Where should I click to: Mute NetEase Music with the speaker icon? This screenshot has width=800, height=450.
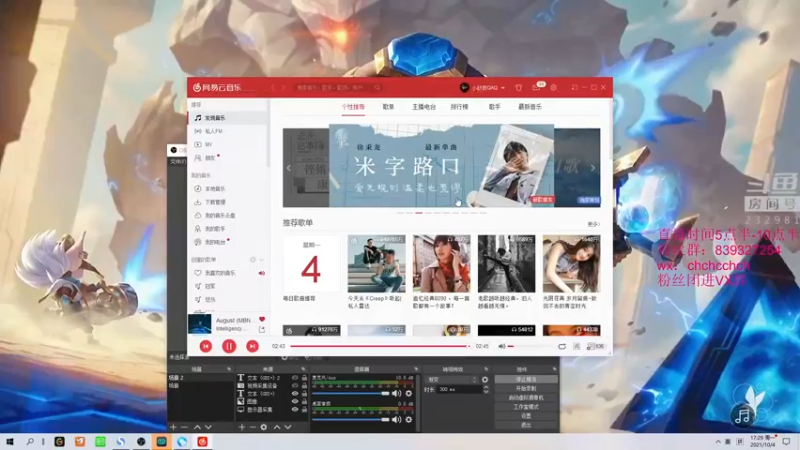(502, 346)
